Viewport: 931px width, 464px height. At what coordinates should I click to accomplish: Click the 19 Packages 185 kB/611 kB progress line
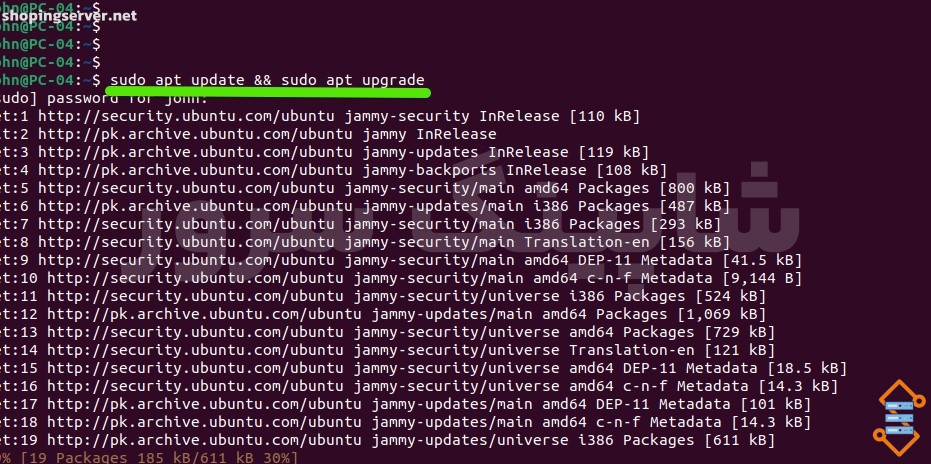pos(149,458)
